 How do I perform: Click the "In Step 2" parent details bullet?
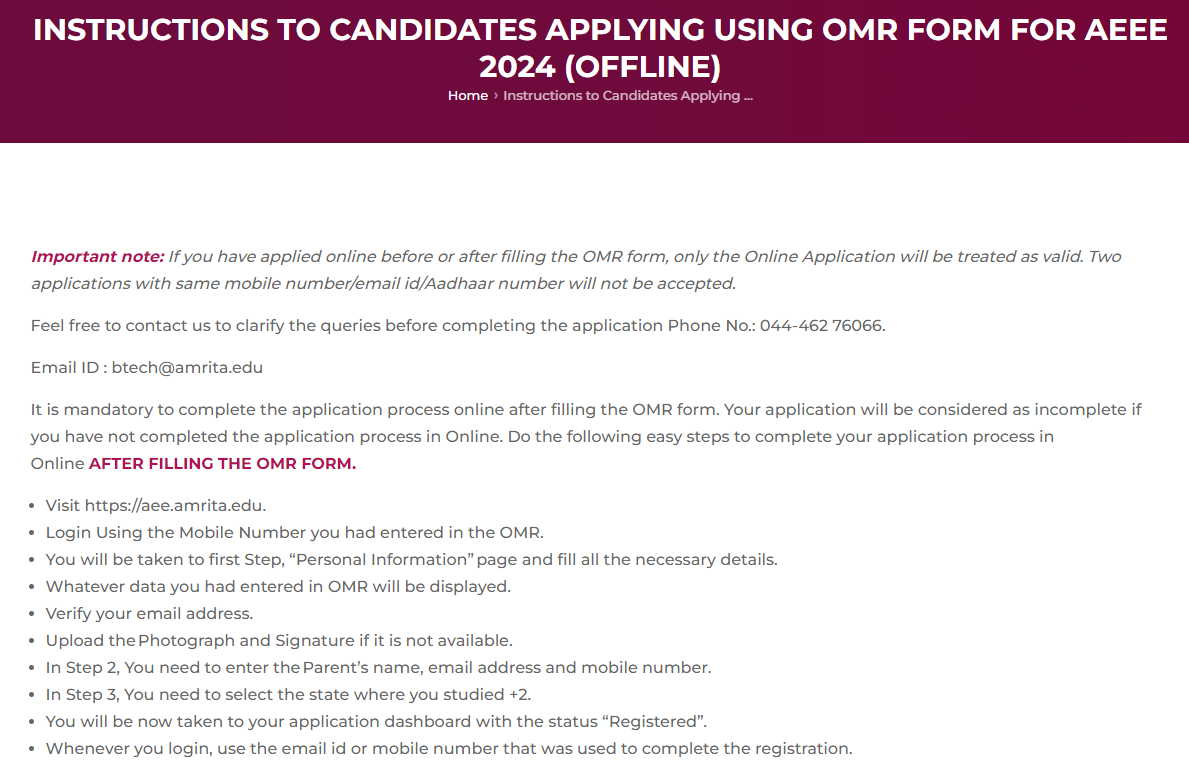[378, 667]
